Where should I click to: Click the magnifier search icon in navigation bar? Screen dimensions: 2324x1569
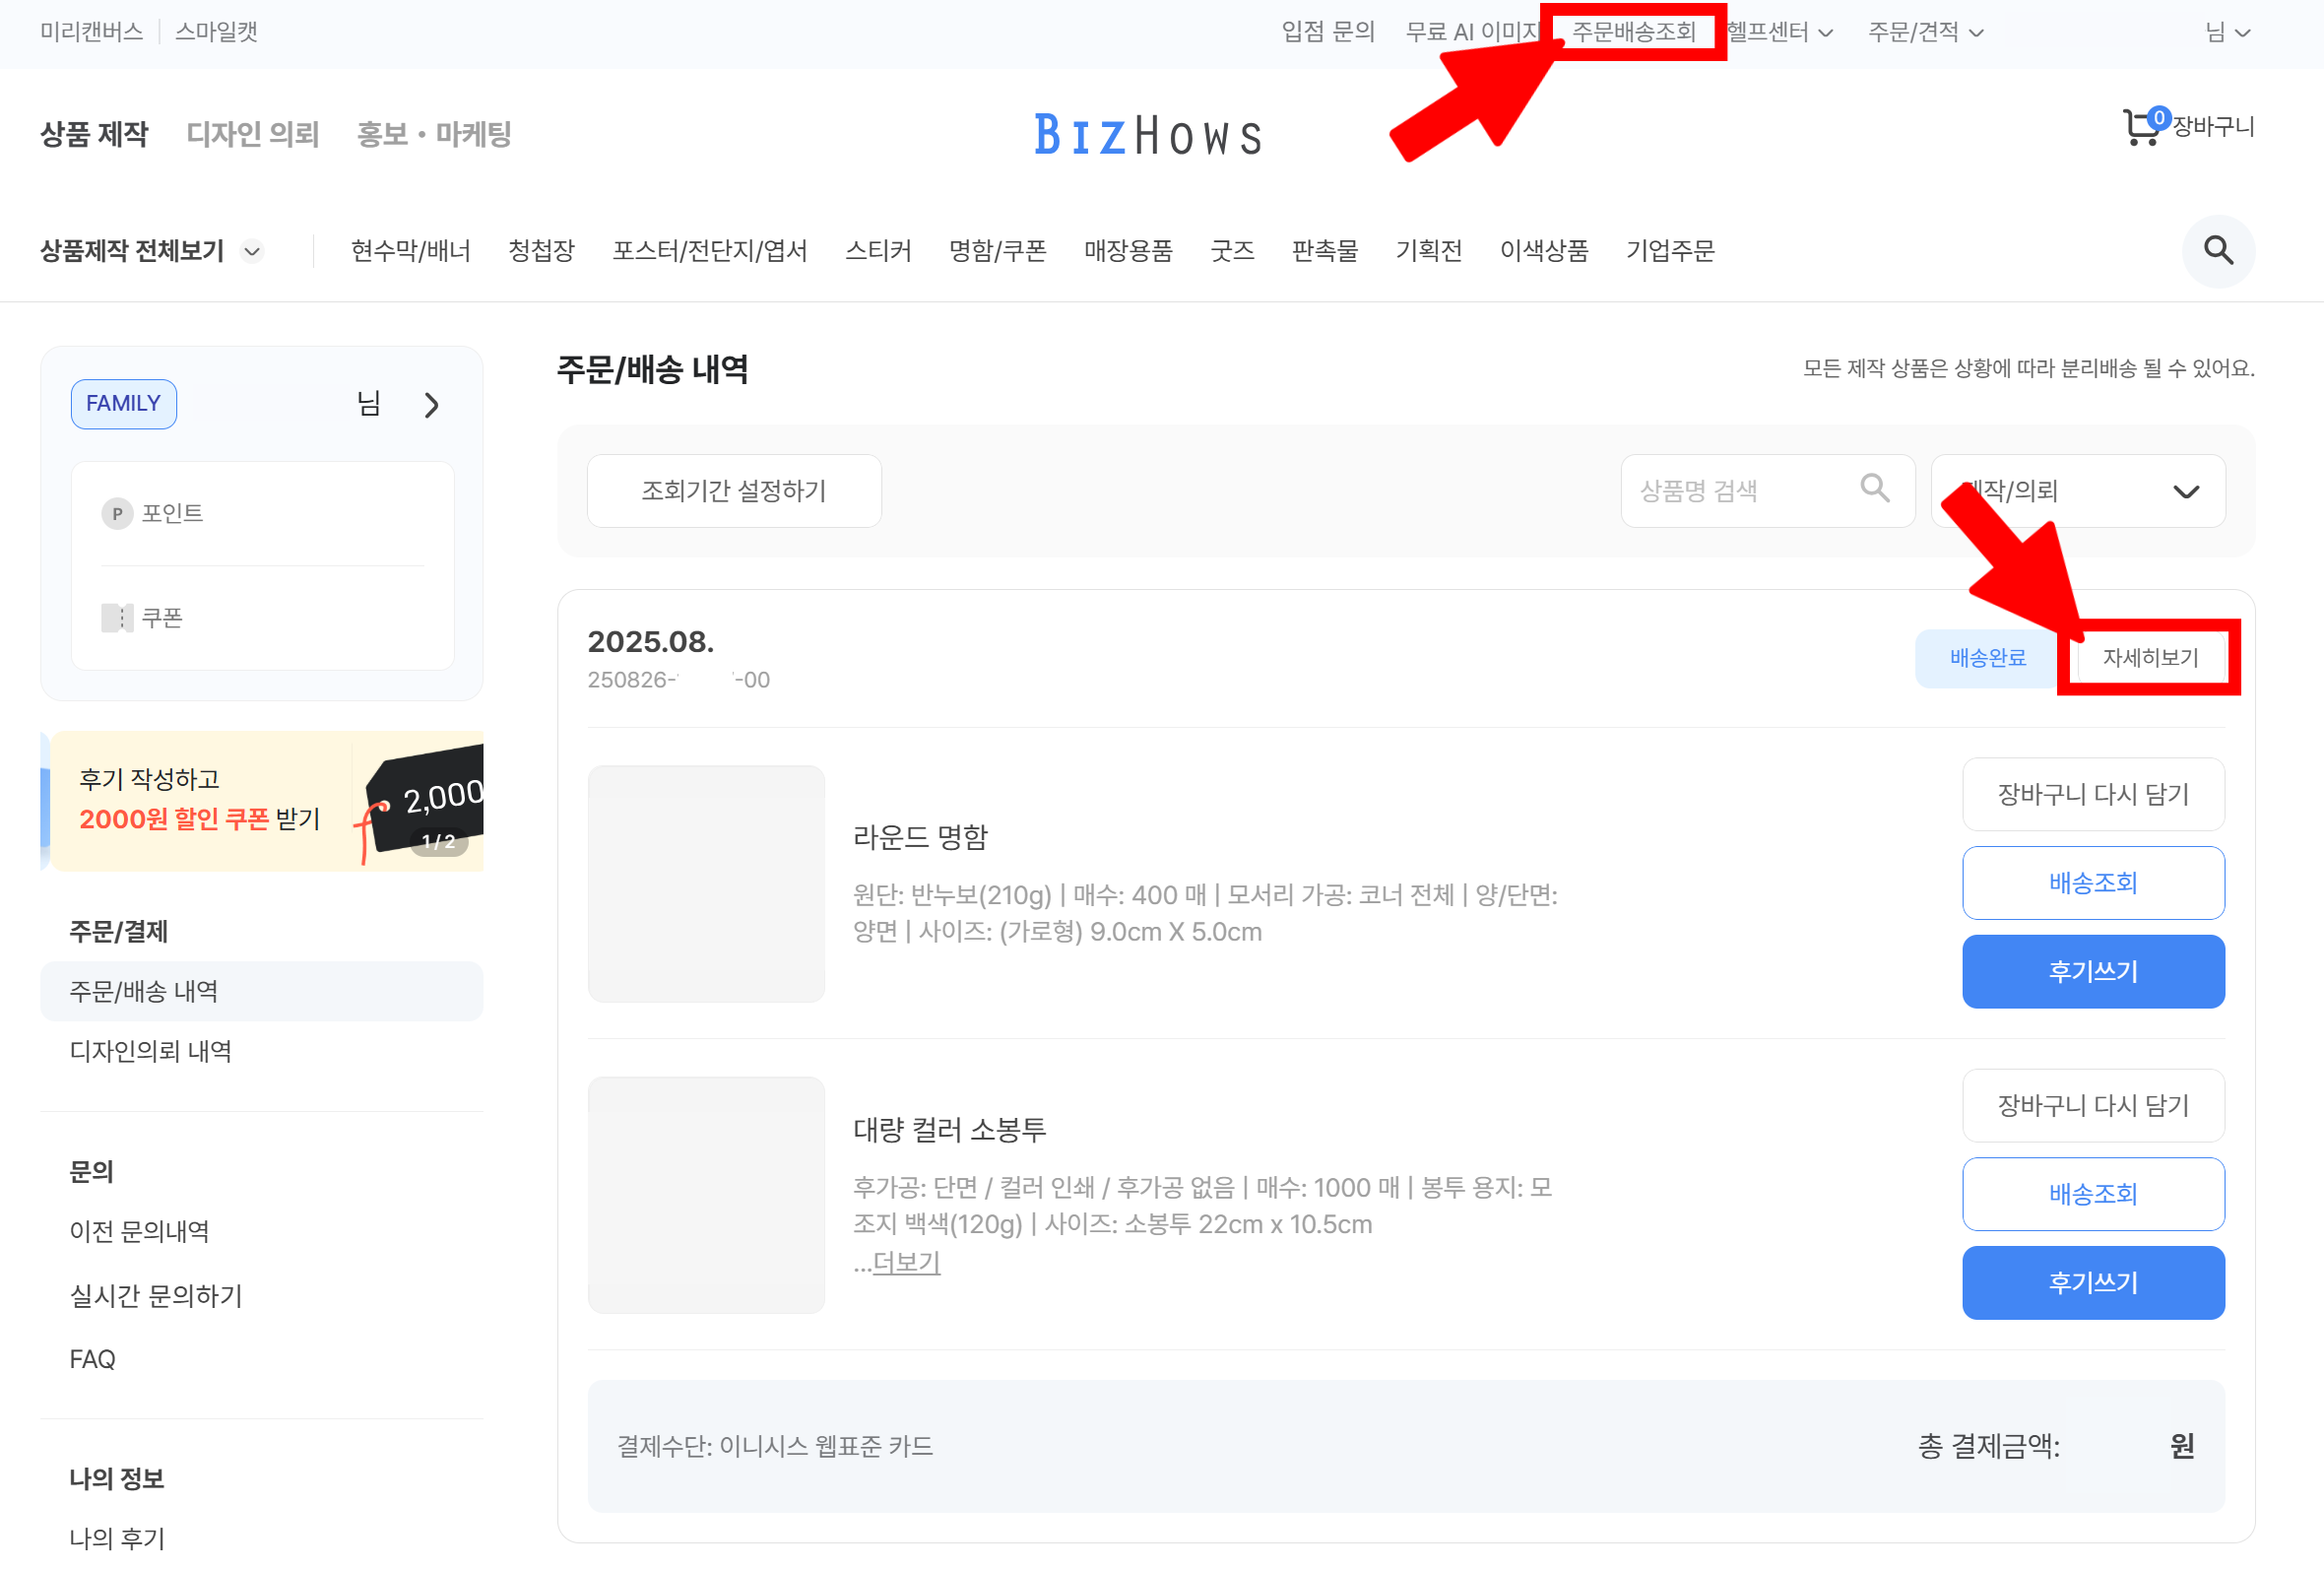(x=2217, y=250)
